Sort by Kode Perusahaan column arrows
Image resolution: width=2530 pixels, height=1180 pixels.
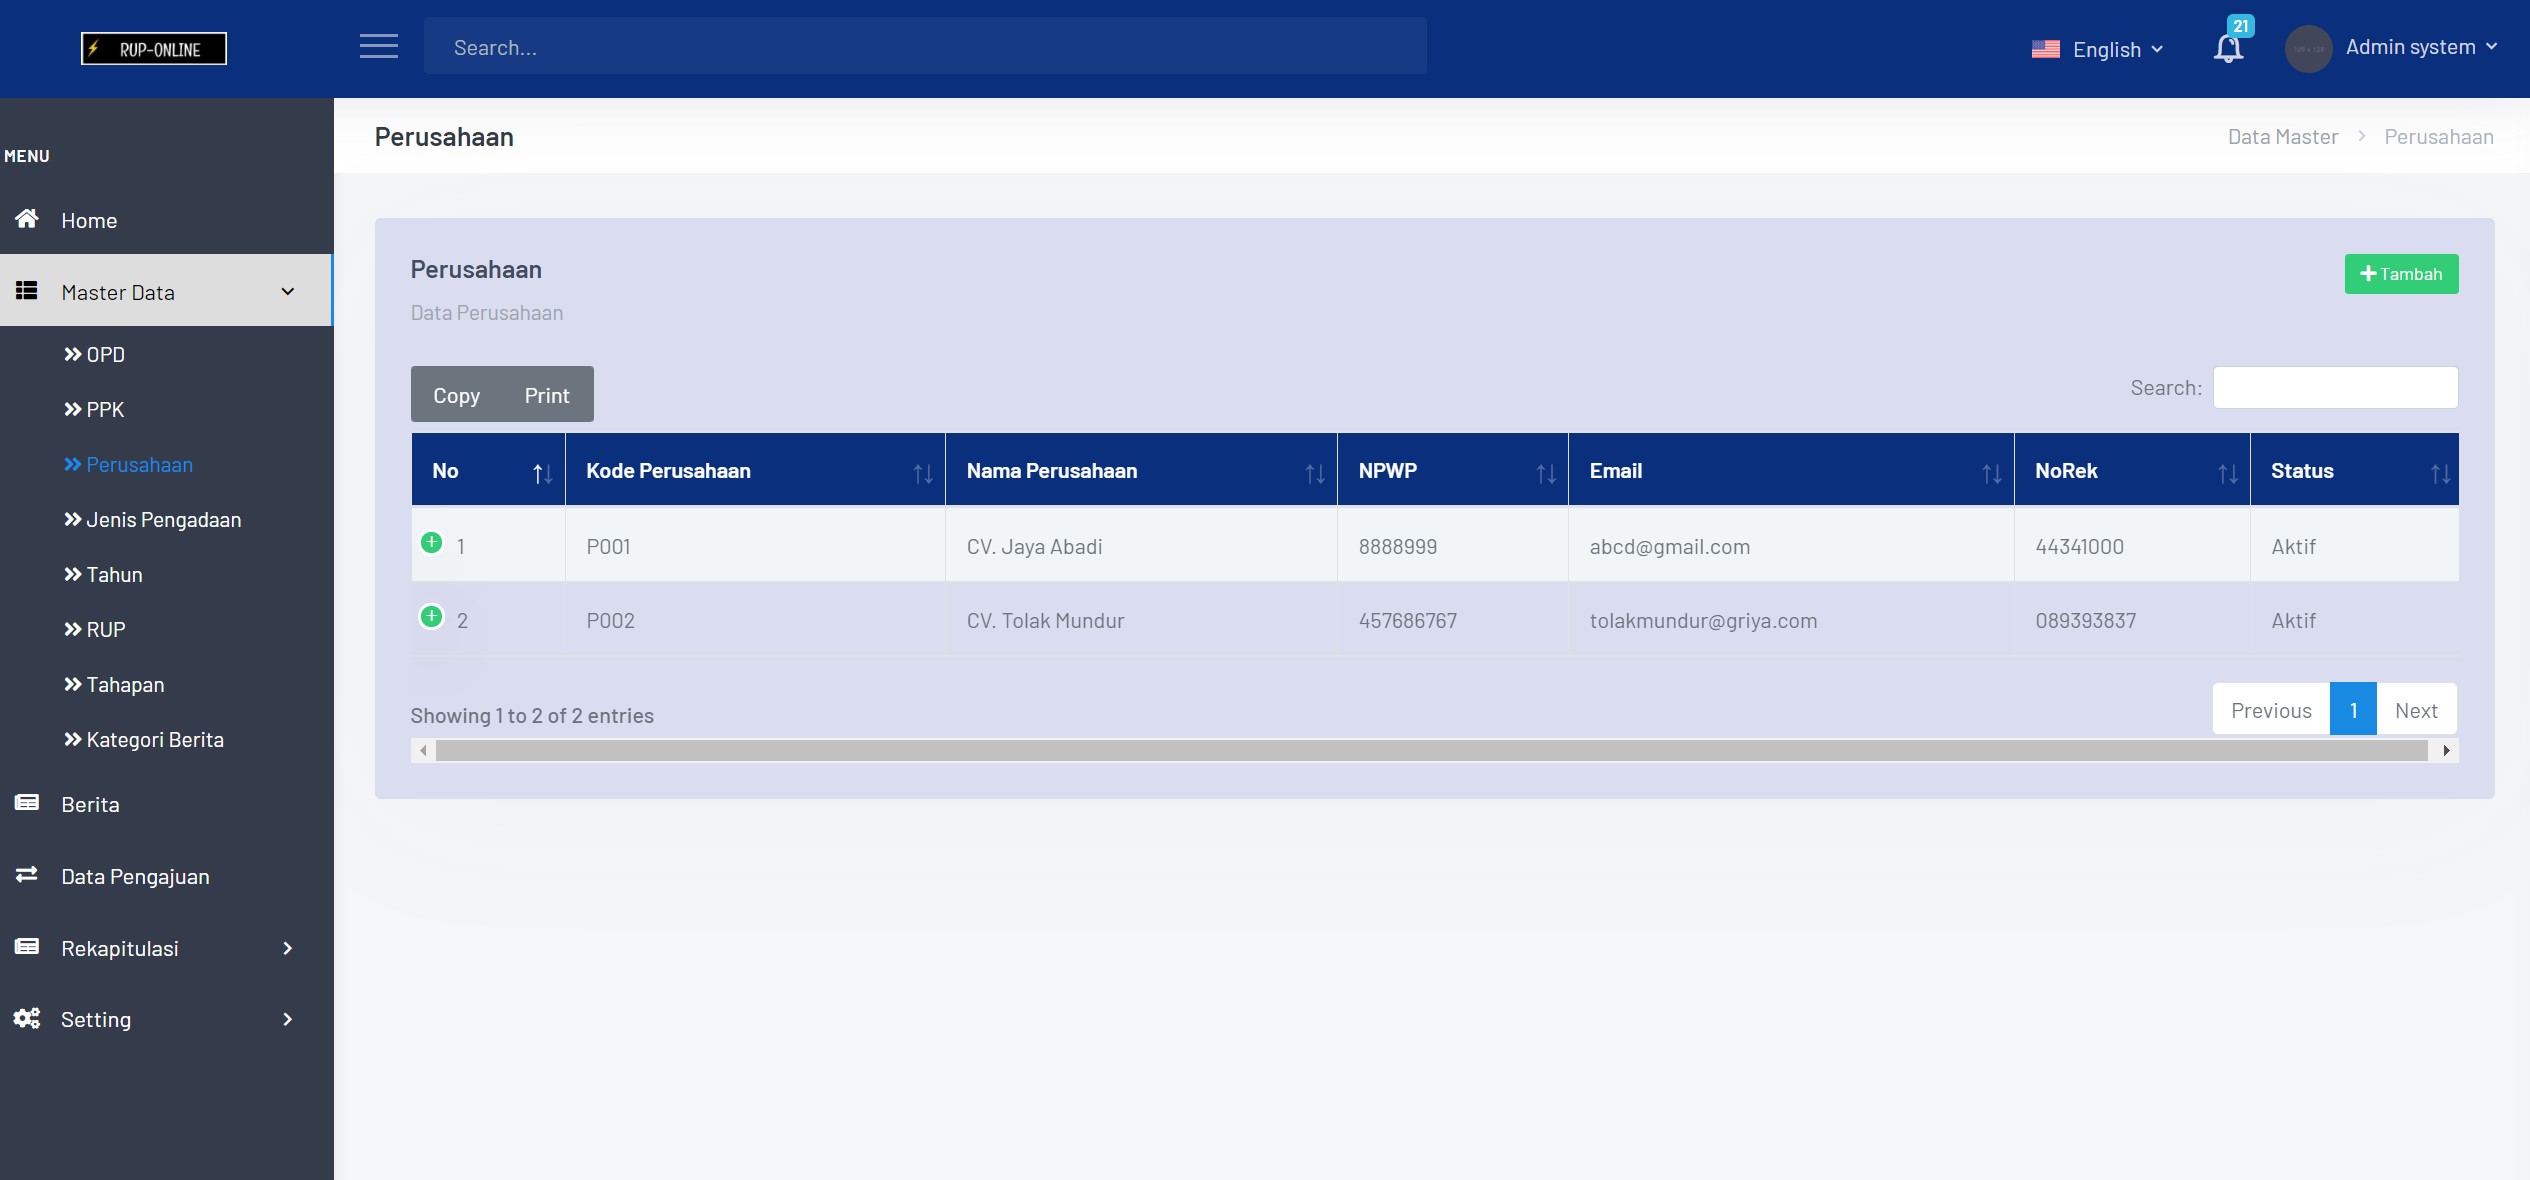click(x=923, y=474)
